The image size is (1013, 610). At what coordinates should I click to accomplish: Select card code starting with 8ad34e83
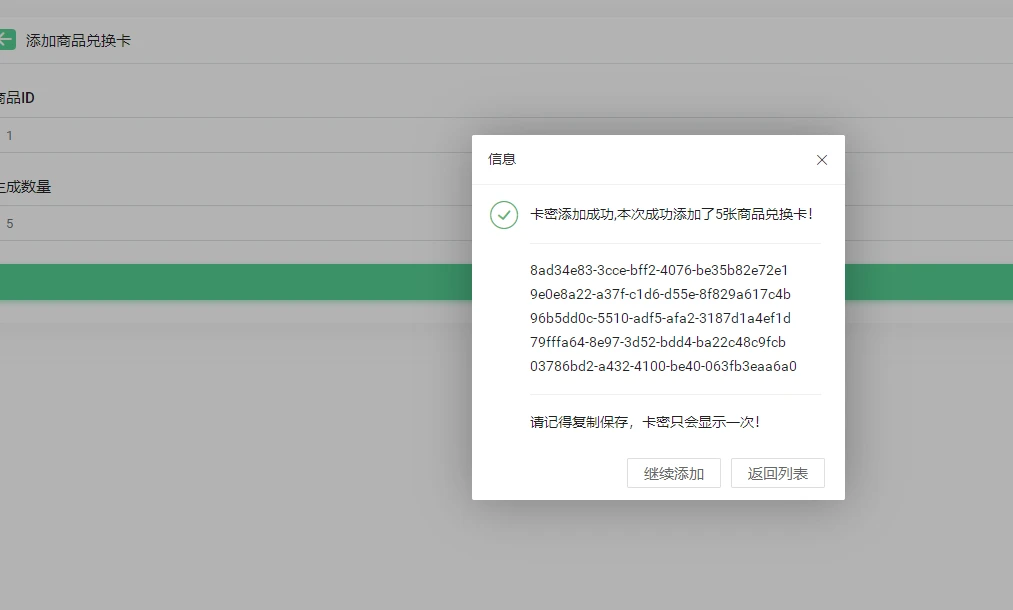tap(659, 270)
